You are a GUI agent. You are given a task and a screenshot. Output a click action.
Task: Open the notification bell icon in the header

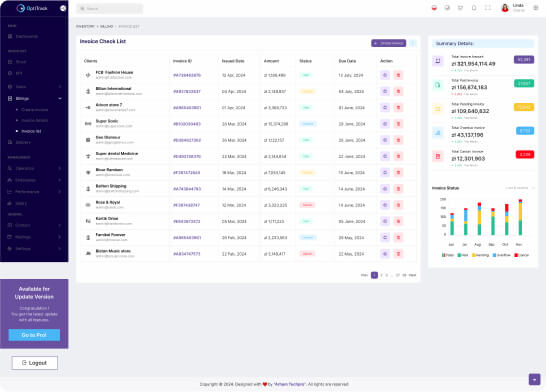474,8
